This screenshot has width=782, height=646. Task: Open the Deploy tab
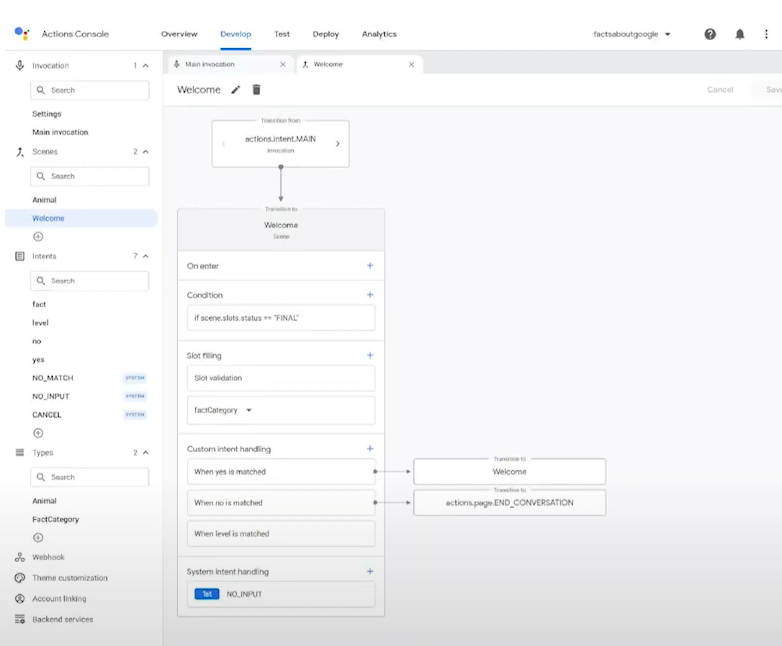(x=326, y=34)
